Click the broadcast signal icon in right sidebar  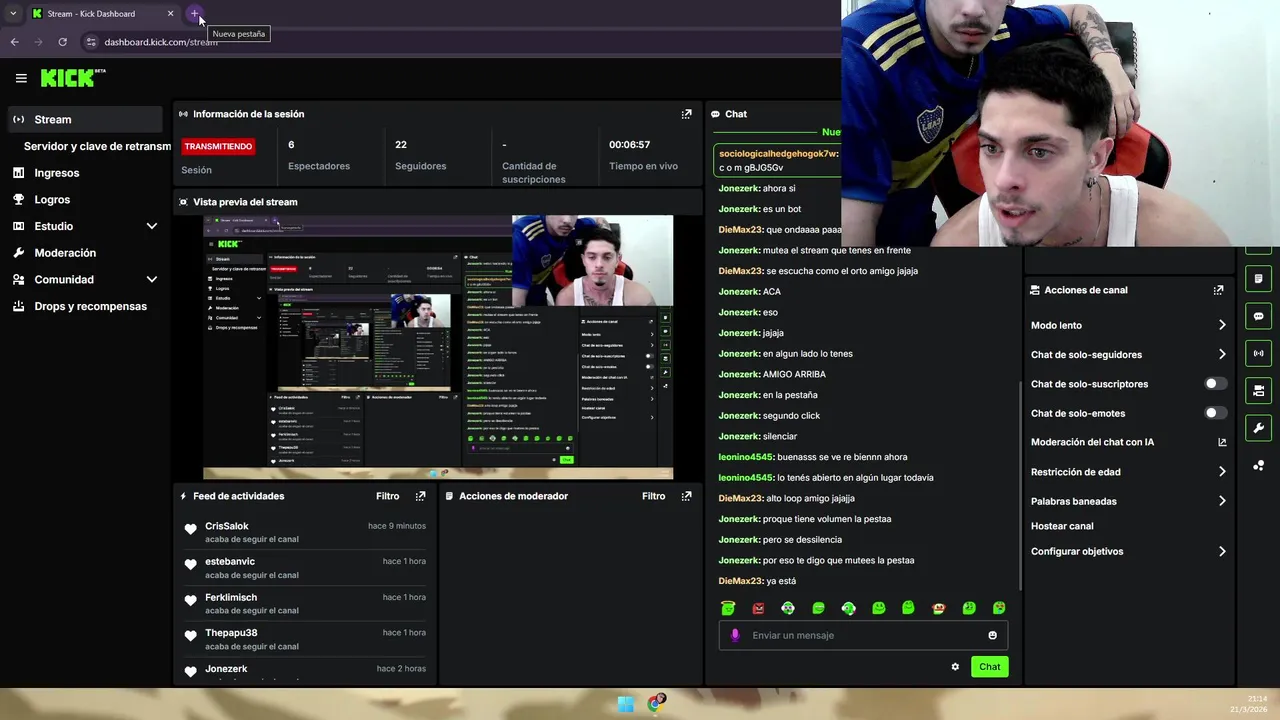1258,353
